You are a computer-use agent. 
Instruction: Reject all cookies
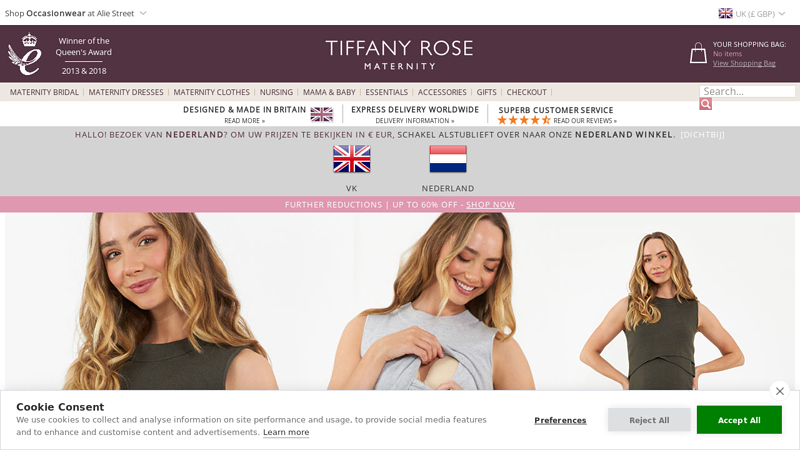tap(649, 420)
